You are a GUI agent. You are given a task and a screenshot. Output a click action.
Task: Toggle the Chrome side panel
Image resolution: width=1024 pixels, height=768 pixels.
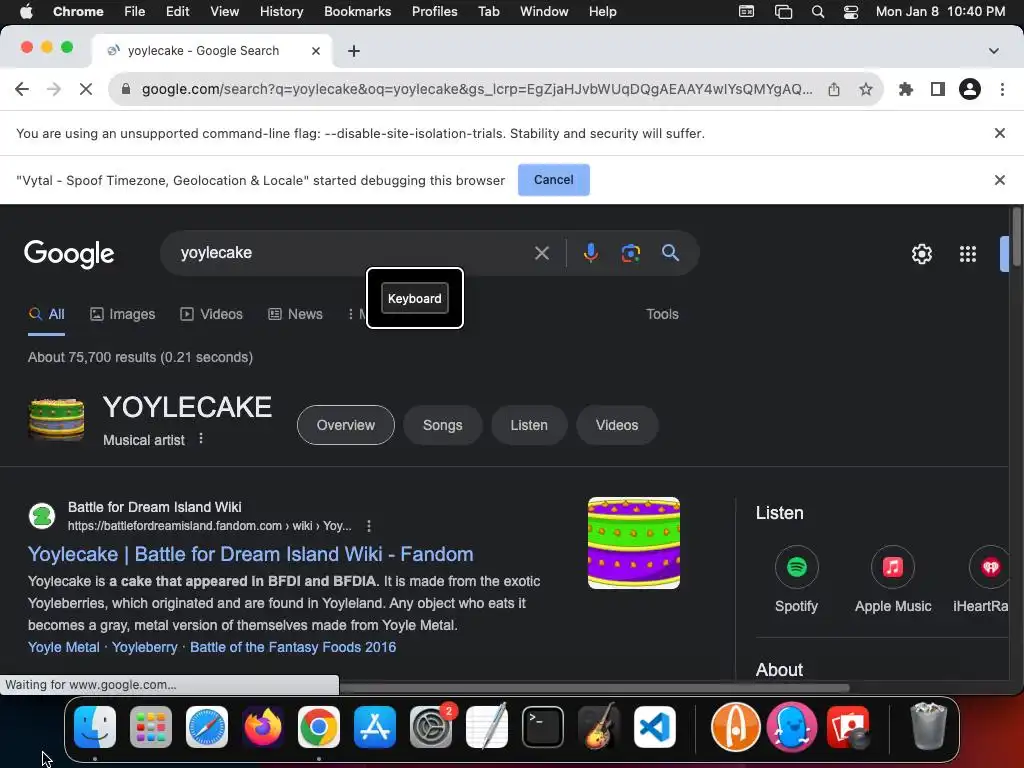[938, 89]
